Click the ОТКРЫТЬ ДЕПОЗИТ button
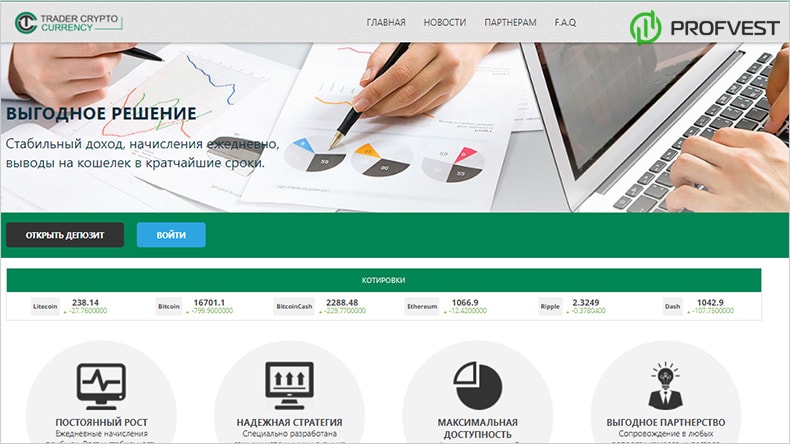This screenshot has width=790, height=444. click(x=65, y=235)
